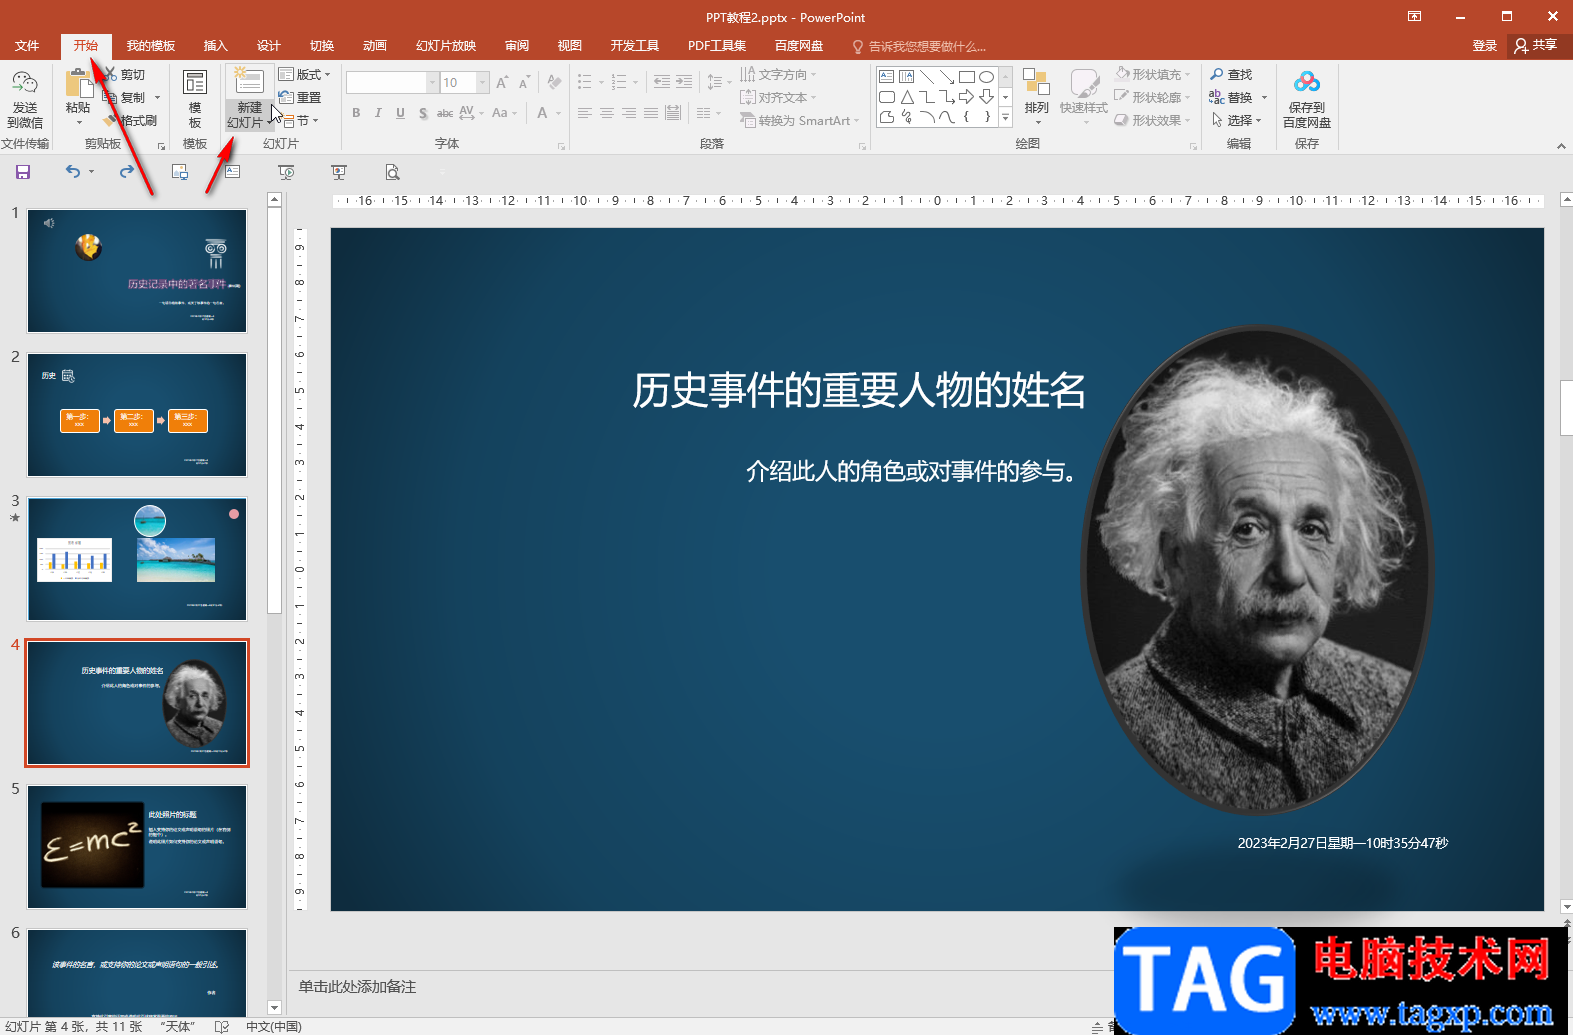
Task: Click the Login (登录) link
Action: (x=1485, y=46)
